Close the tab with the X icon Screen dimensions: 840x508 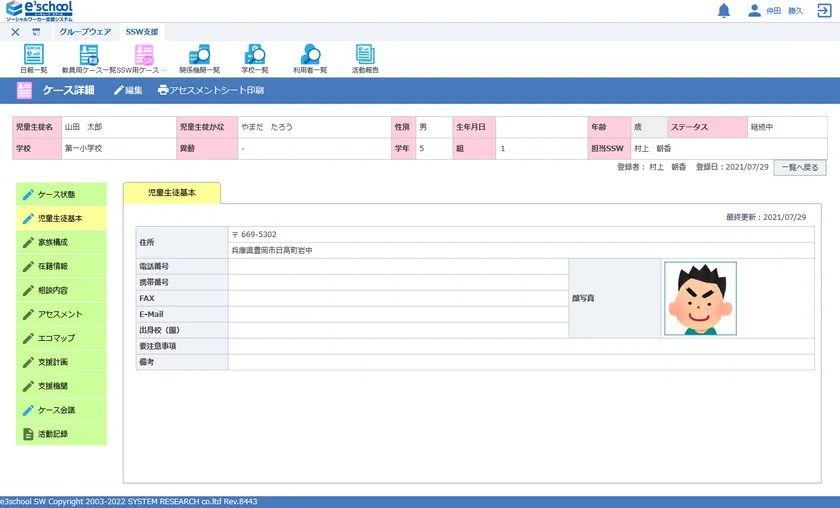point(16,32)
